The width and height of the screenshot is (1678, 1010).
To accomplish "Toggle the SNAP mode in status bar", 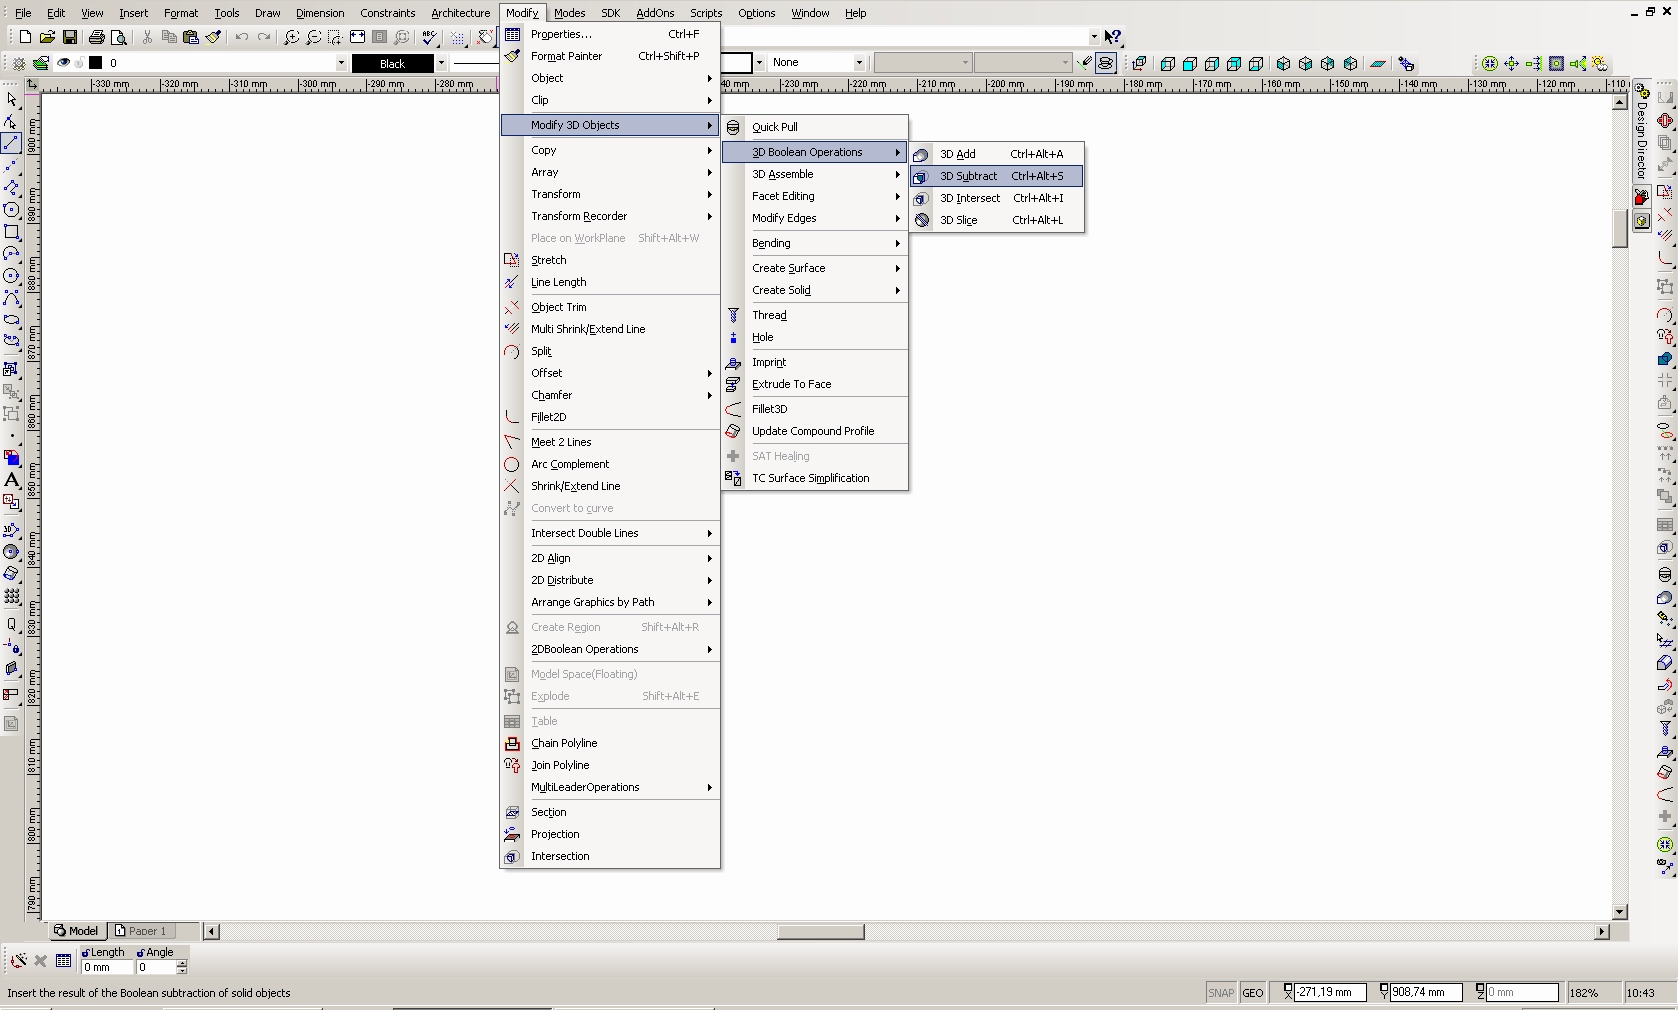I will (x=1221, y=992).
